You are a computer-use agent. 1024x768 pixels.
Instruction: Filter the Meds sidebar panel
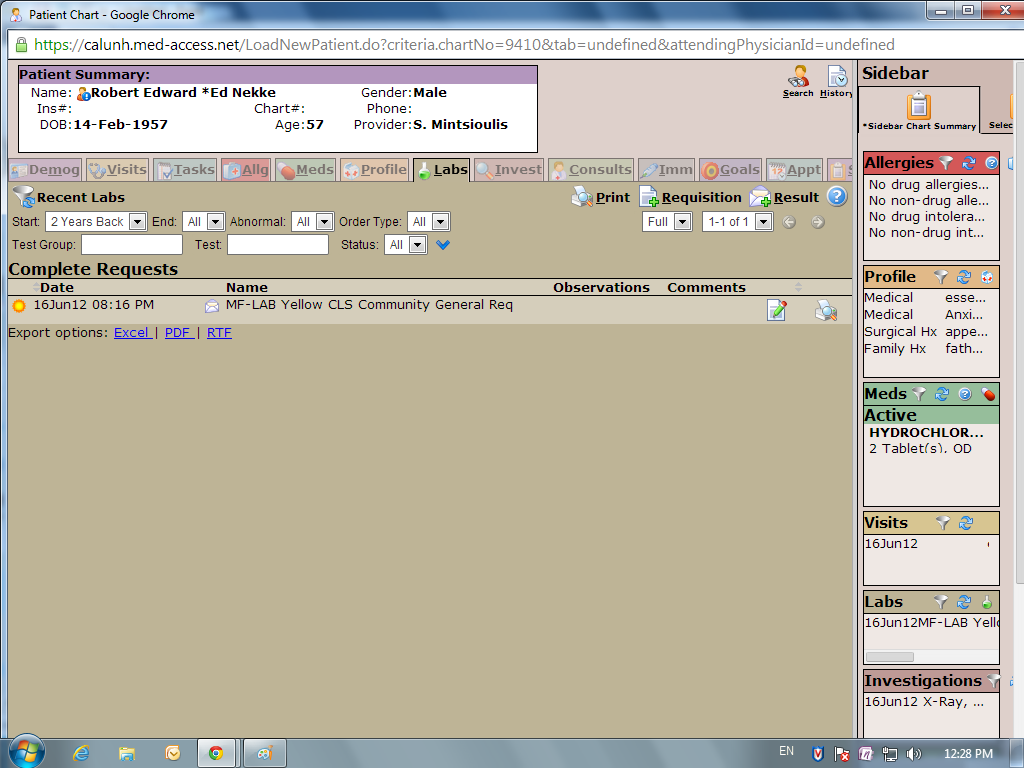pos(919,394)
